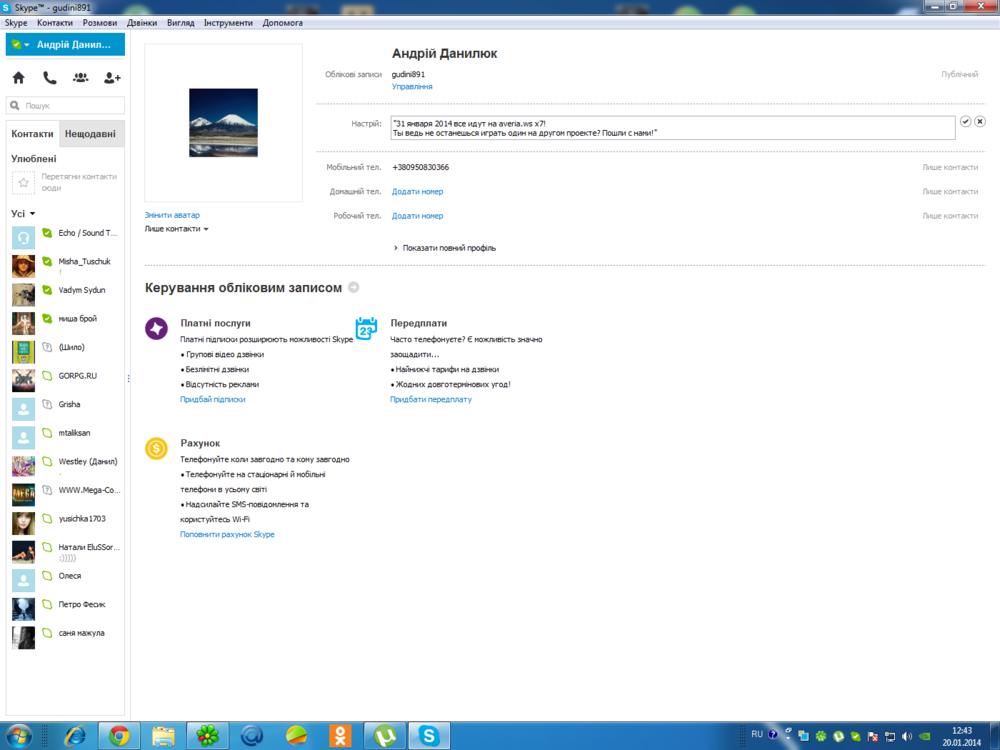Click the Платні послуги purple icon

click(x=156, y=328)
